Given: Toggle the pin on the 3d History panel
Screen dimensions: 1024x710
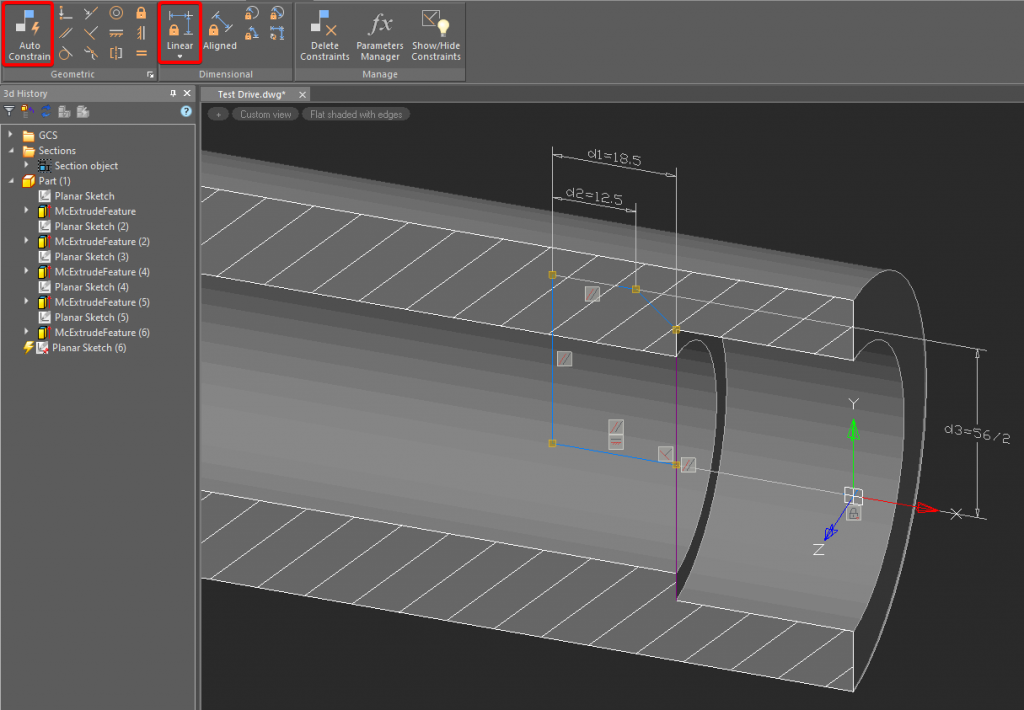Looking at the screenshot, I should [173, 93].
